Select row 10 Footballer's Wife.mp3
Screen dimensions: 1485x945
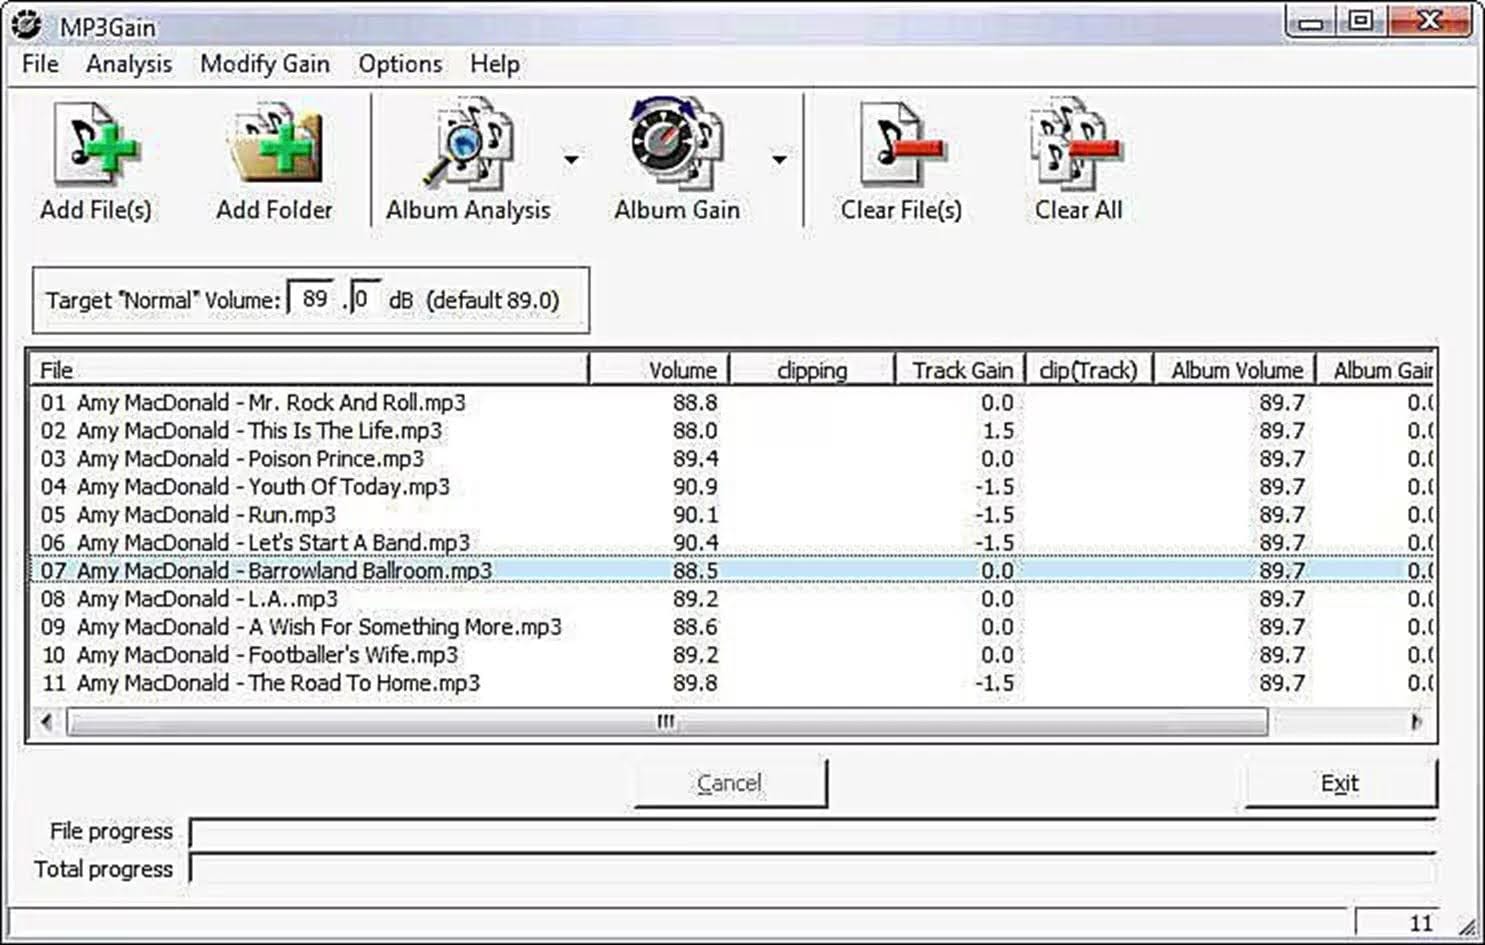coord(732,654)
